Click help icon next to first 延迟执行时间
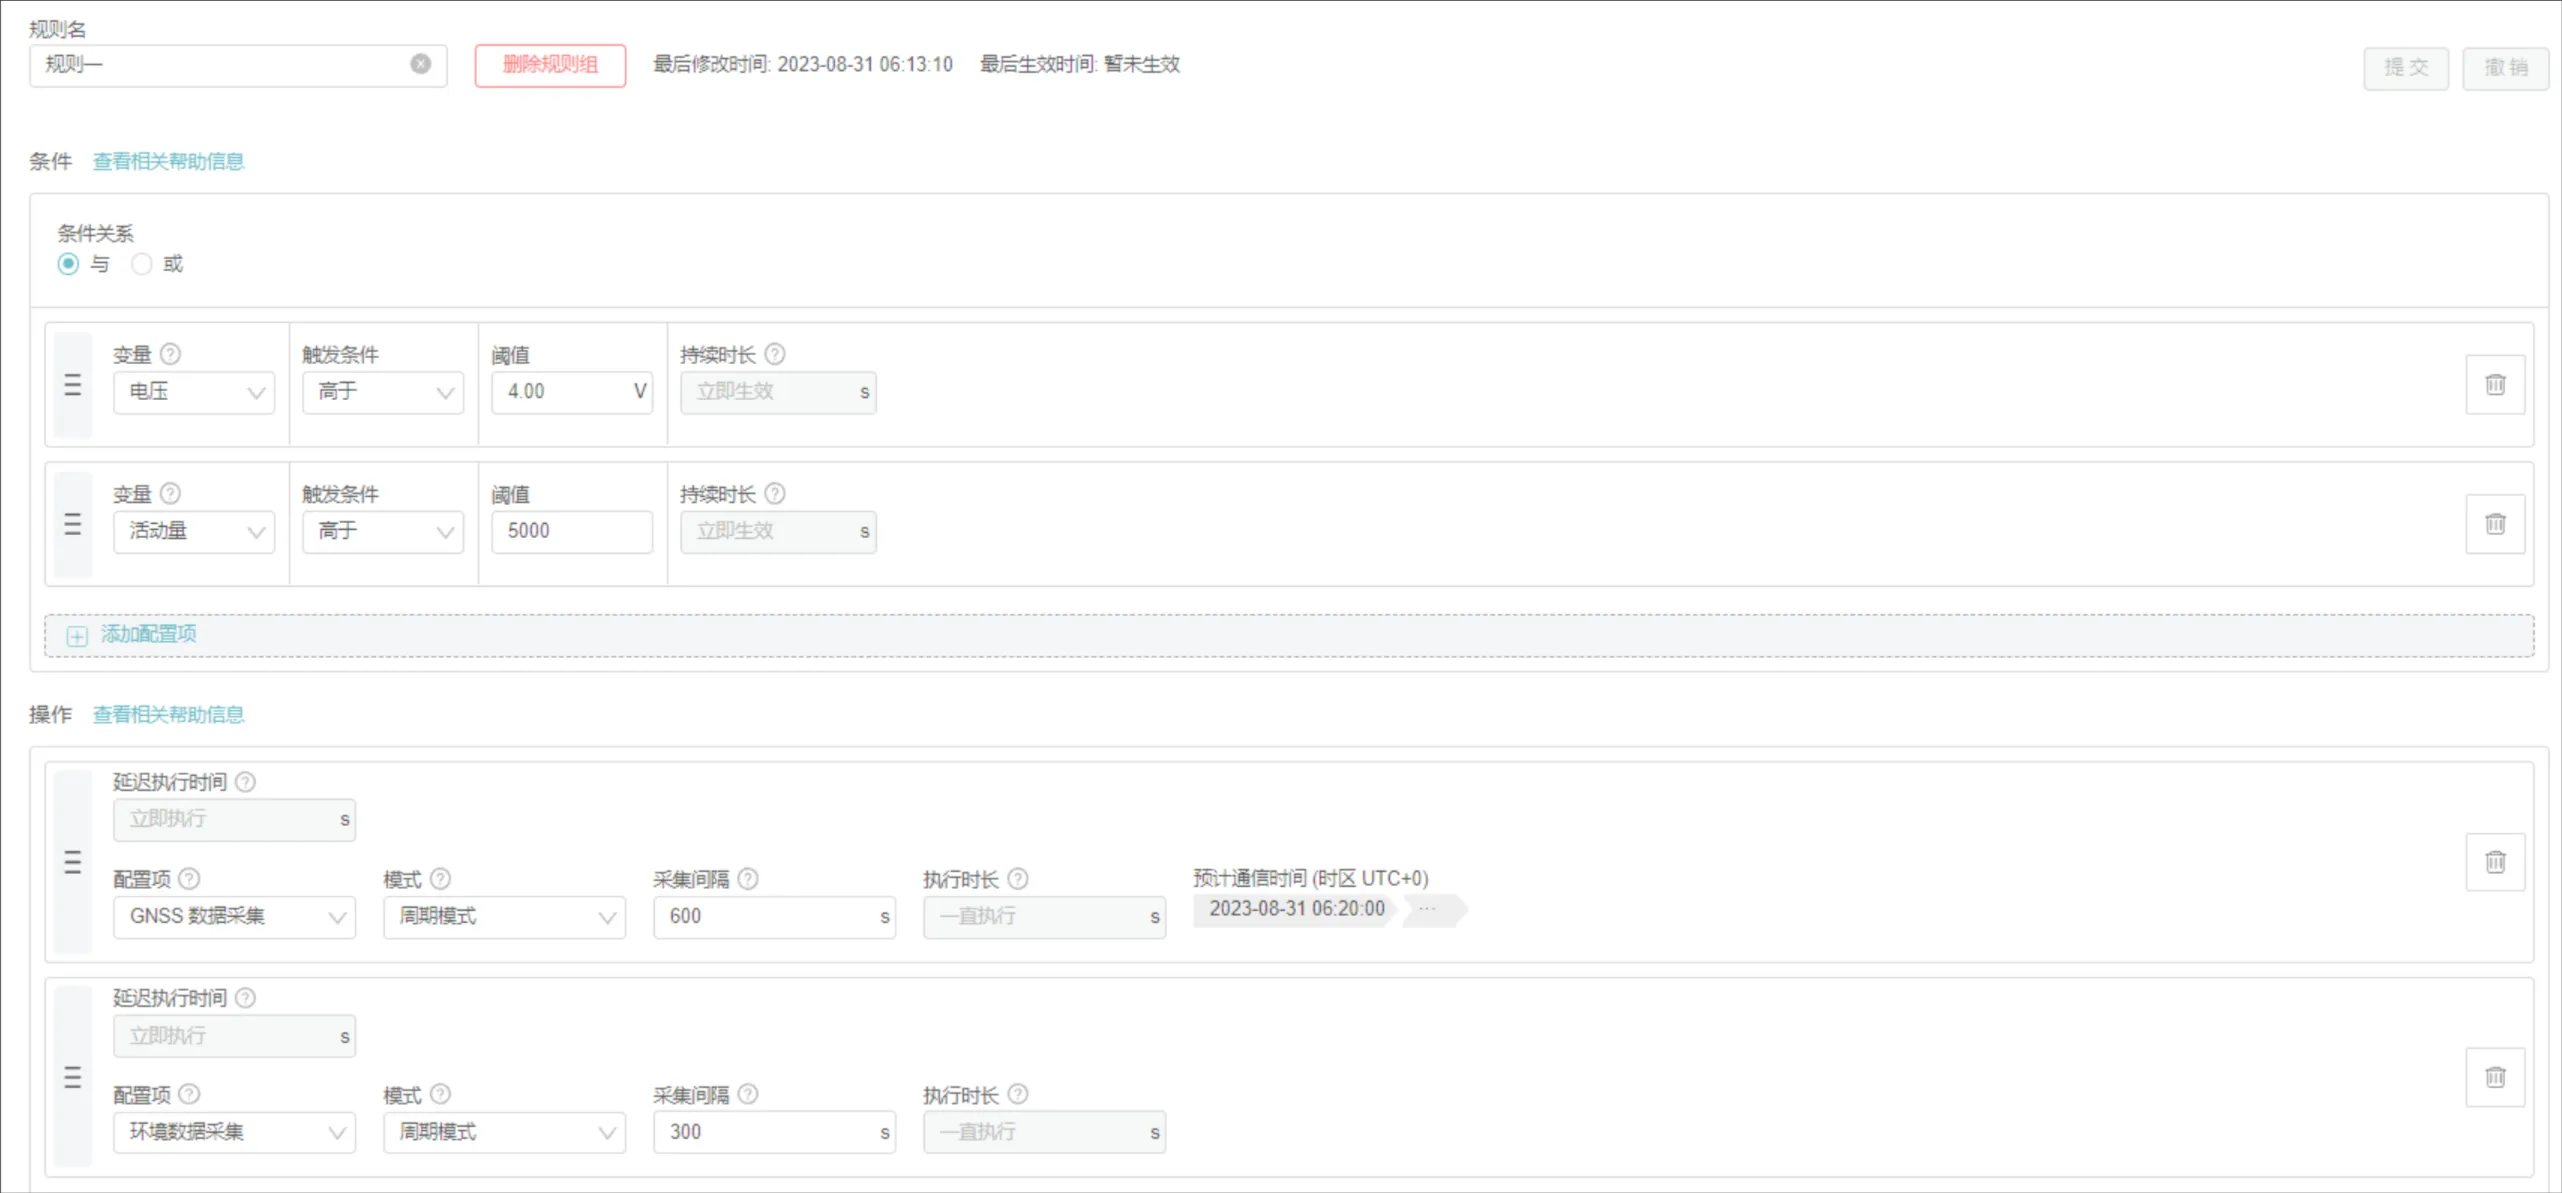2562x1193 pixels. 245,782
